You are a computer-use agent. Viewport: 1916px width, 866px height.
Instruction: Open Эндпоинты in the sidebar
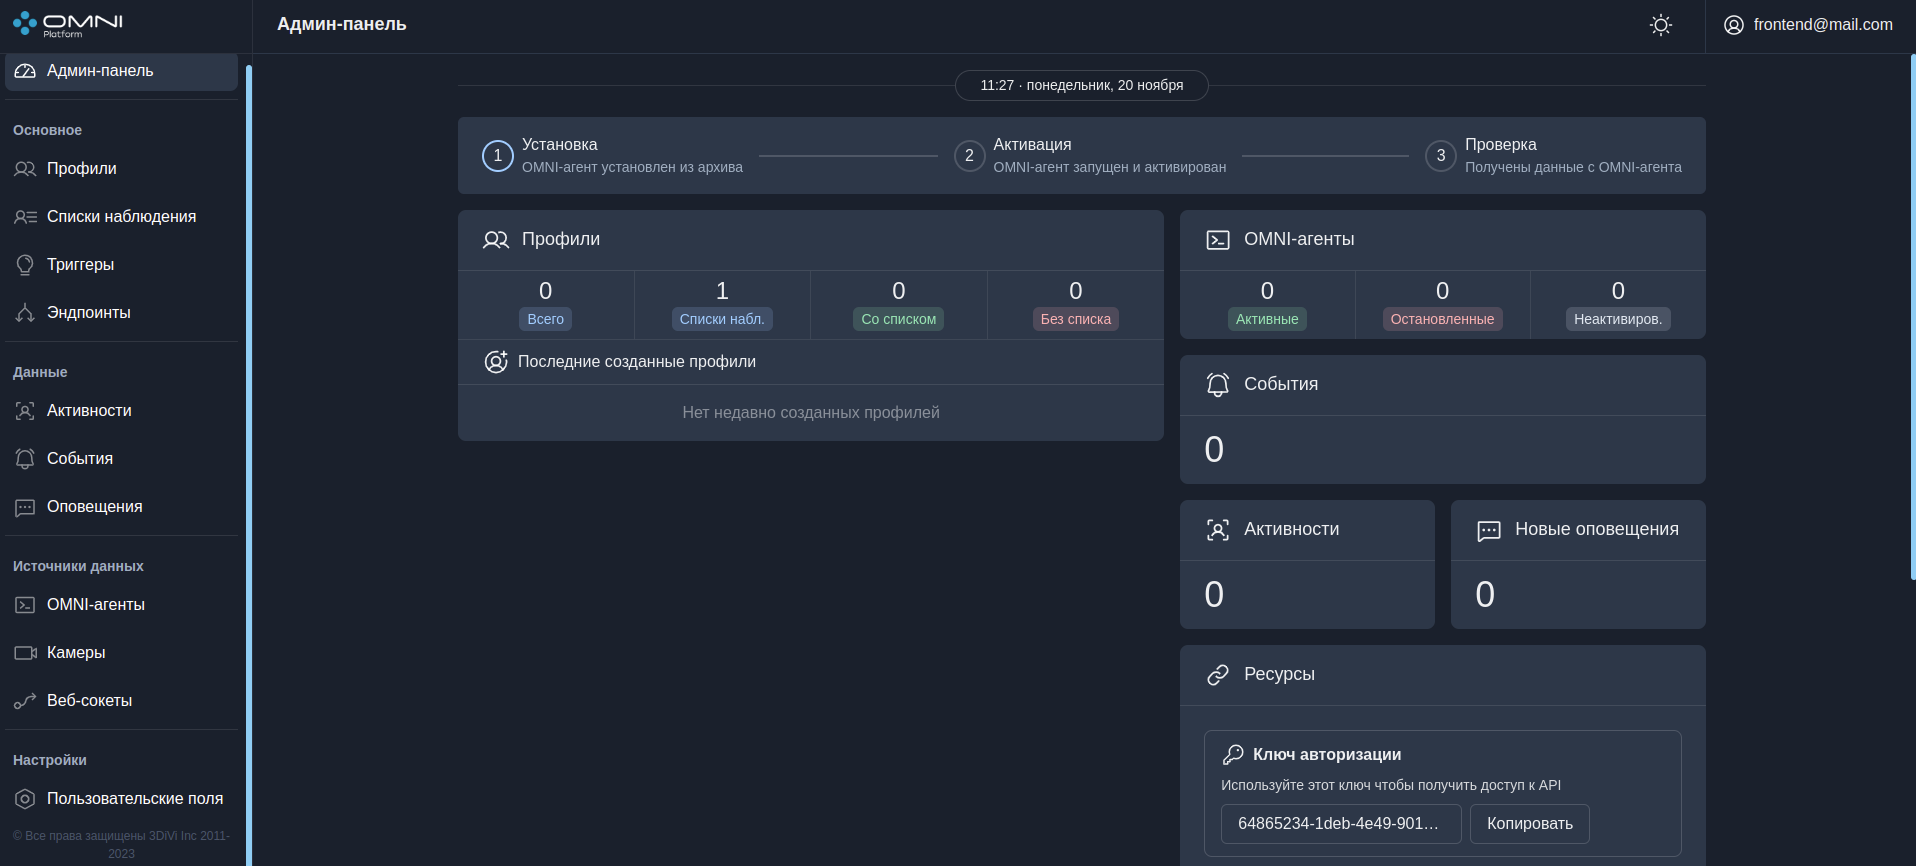[121, 313]
